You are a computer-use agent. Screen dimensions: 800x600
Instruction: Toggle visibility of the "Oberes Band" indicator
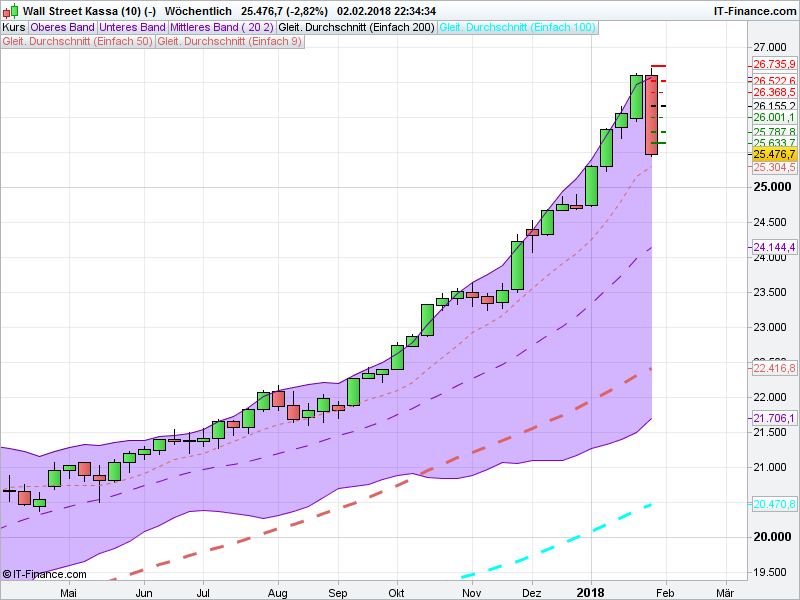pos(60,28)
